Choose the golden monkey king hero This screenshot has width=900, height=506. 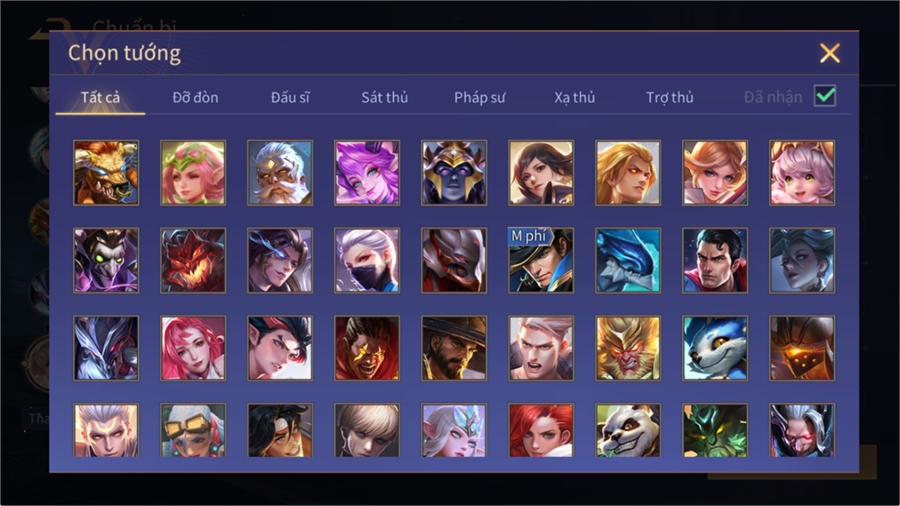pos(628,348)
